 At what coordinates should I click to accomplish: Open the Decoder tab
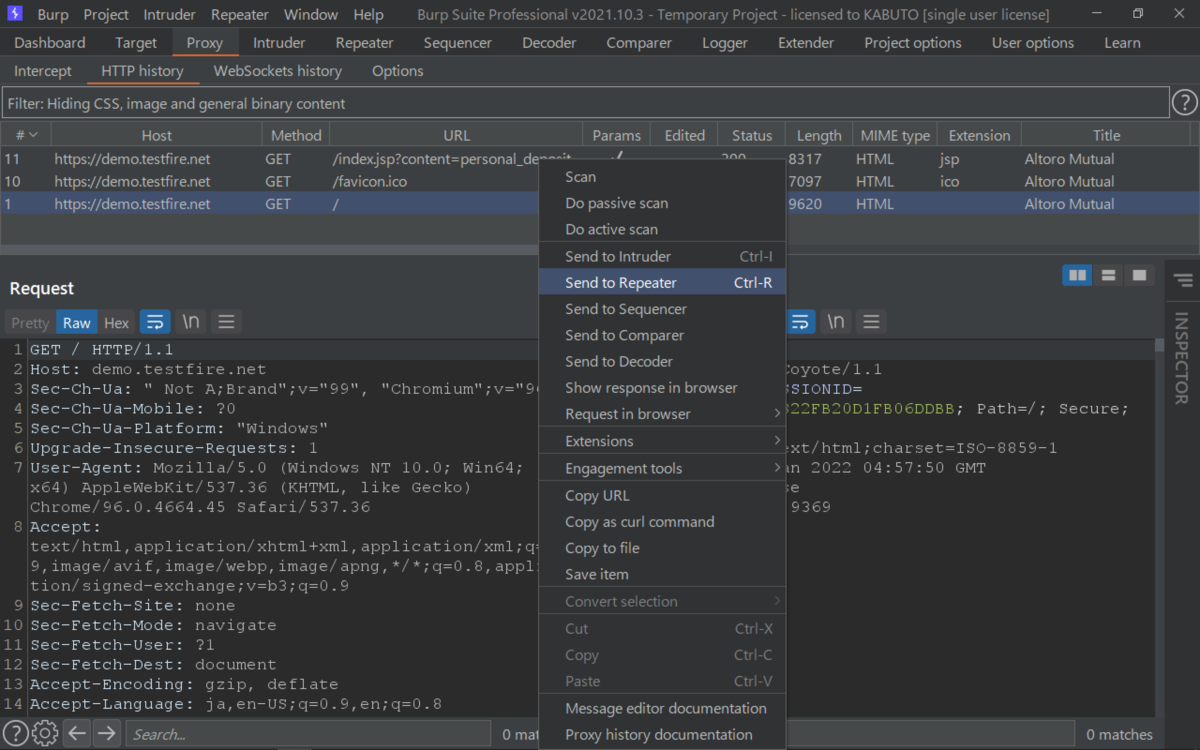coord(549,43)
